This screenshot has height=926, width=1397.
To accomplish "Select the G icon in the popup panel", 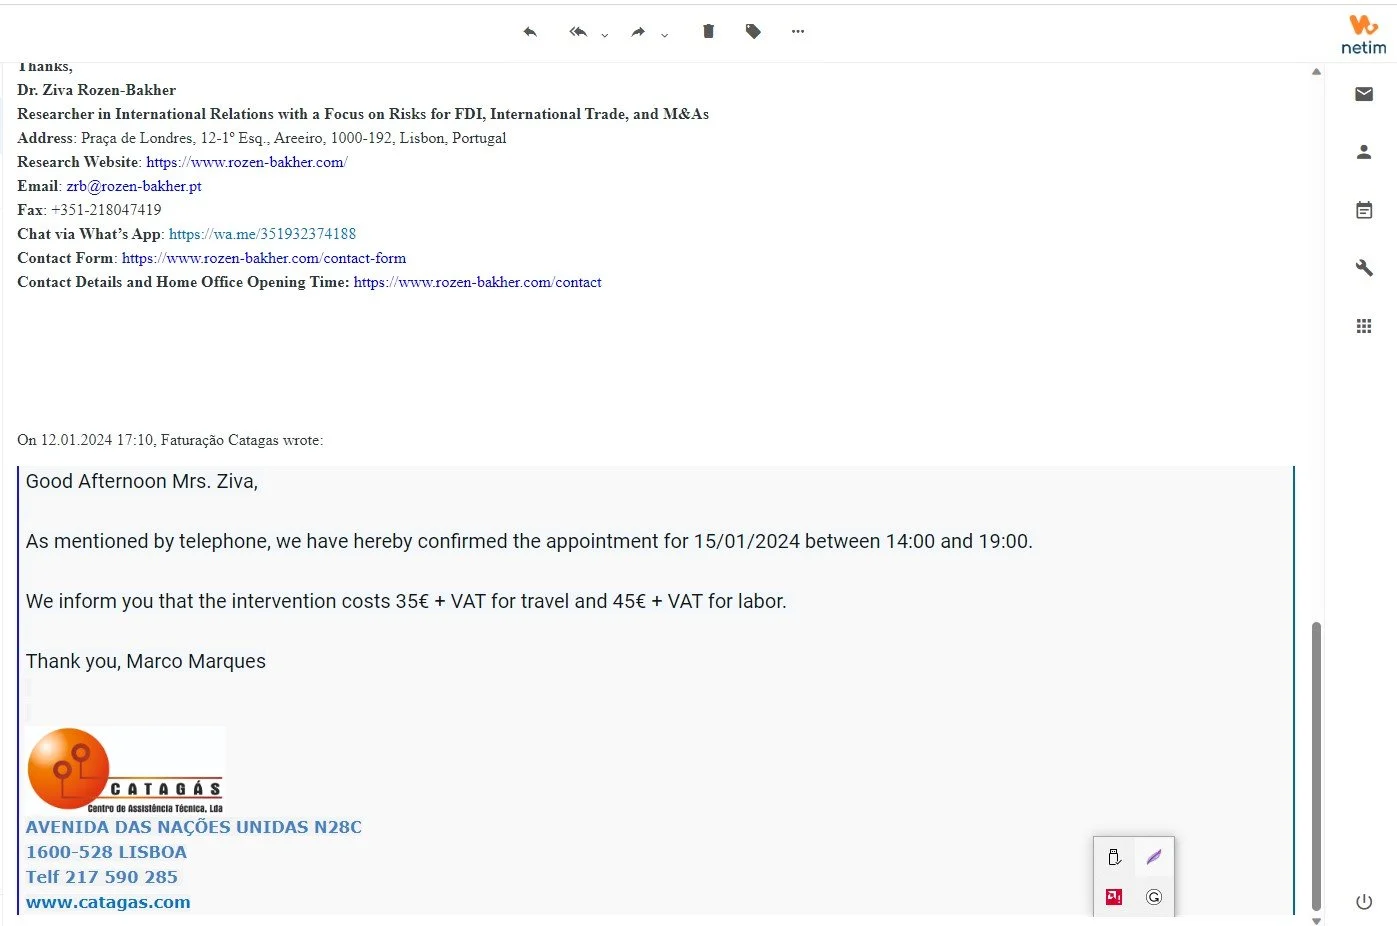I will 1154,897.
